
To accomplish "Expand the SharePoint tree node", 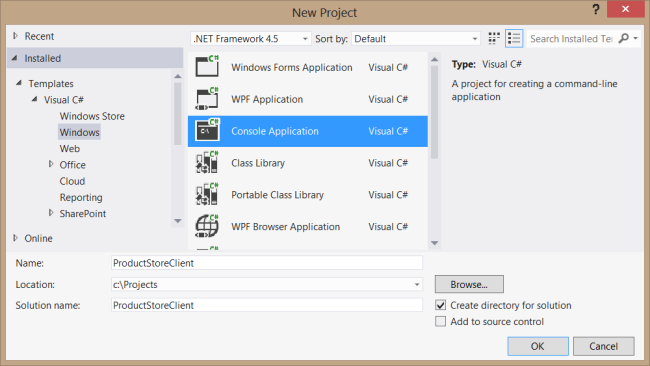I will pyautogui.click(x=51, y=213).
